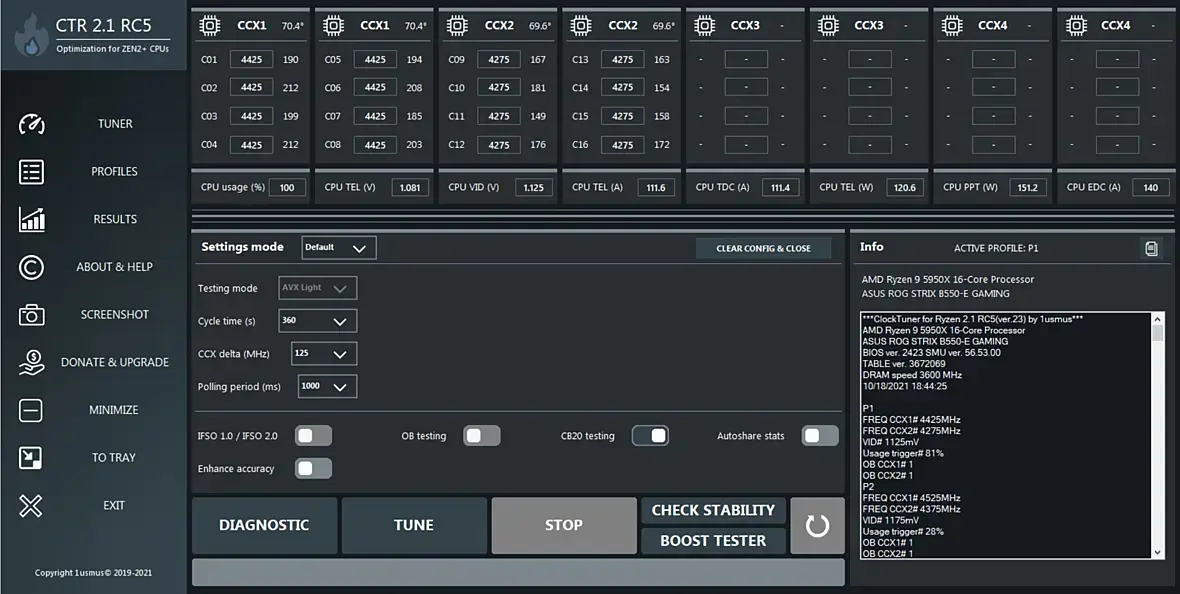Select RESULTS in the sidebar
1180x594 pixels.
click(115, 219)
